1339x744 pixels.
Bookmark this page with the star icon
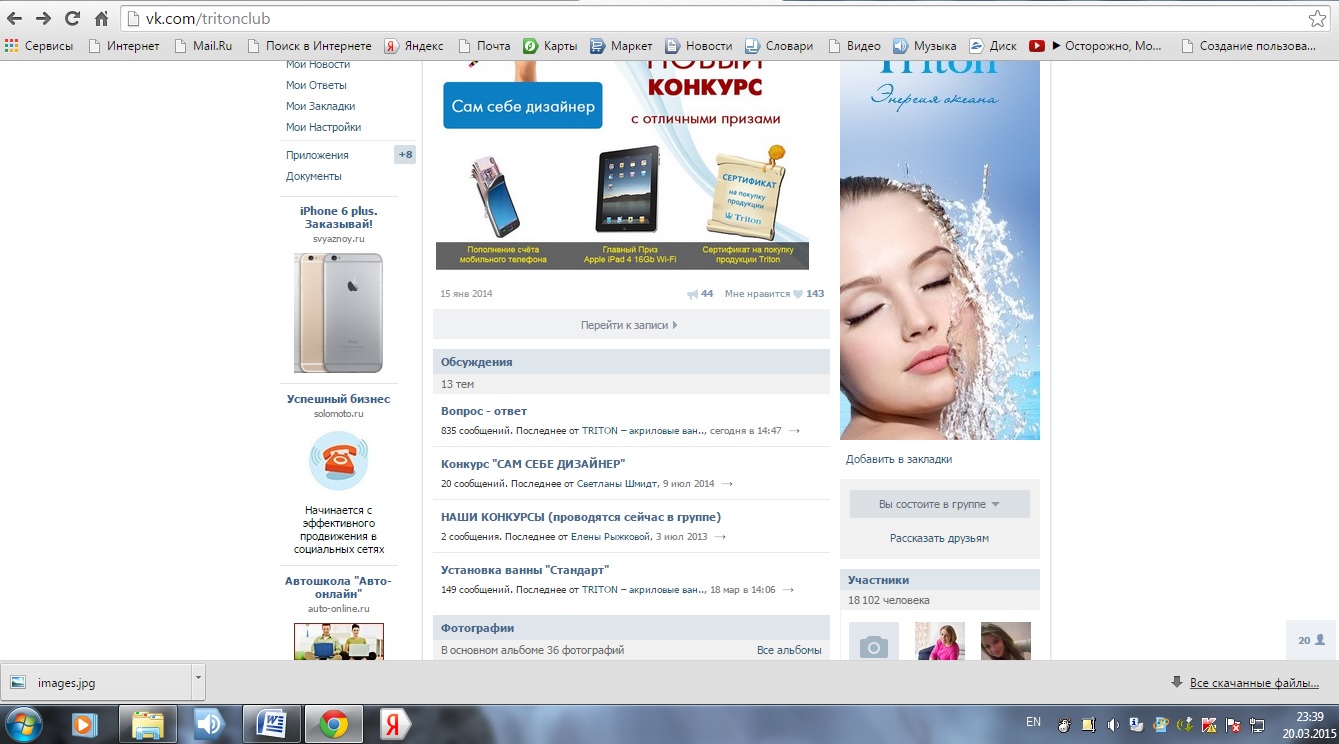click(1318, 19)
